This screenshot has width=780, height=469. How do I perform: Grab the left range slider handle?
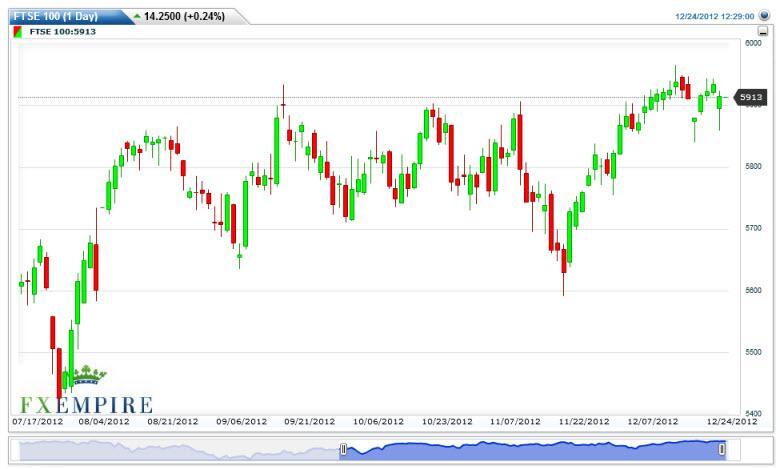[343, 450]
